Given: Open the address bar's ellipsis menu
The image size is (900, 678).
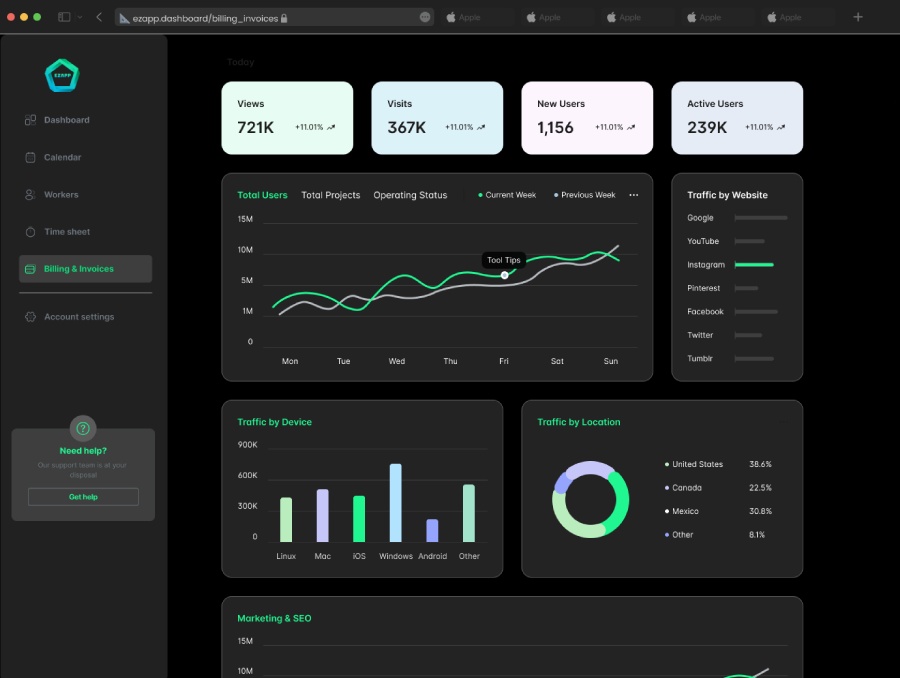Looking at the screenshot, I should [425, 17].
